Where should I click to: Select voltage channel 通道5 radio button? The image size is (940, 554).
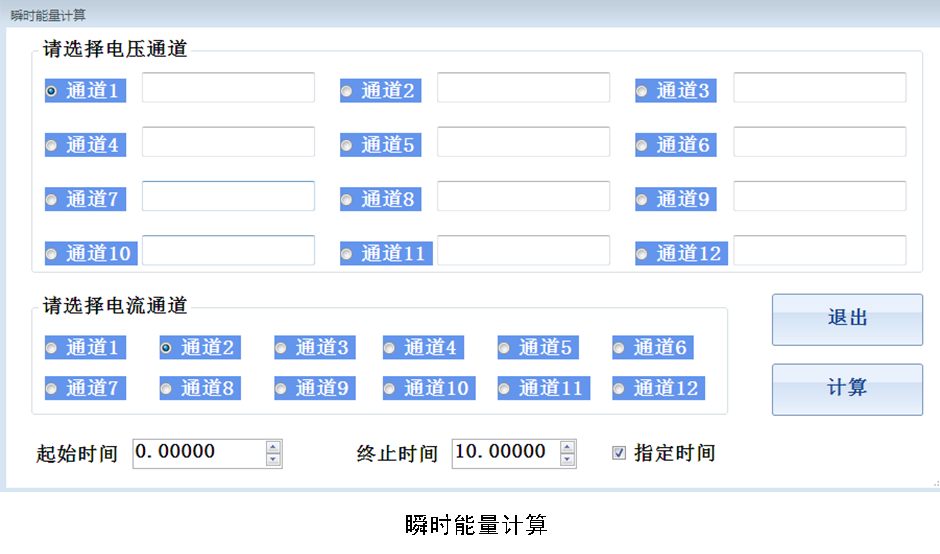[347, 146]
